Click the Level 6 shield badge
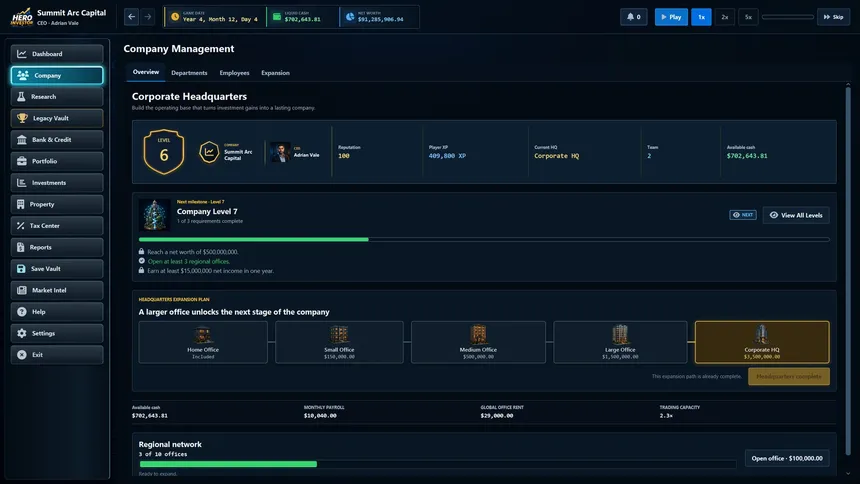This screenshot has height=484, width=860. (x=163, y=152)
